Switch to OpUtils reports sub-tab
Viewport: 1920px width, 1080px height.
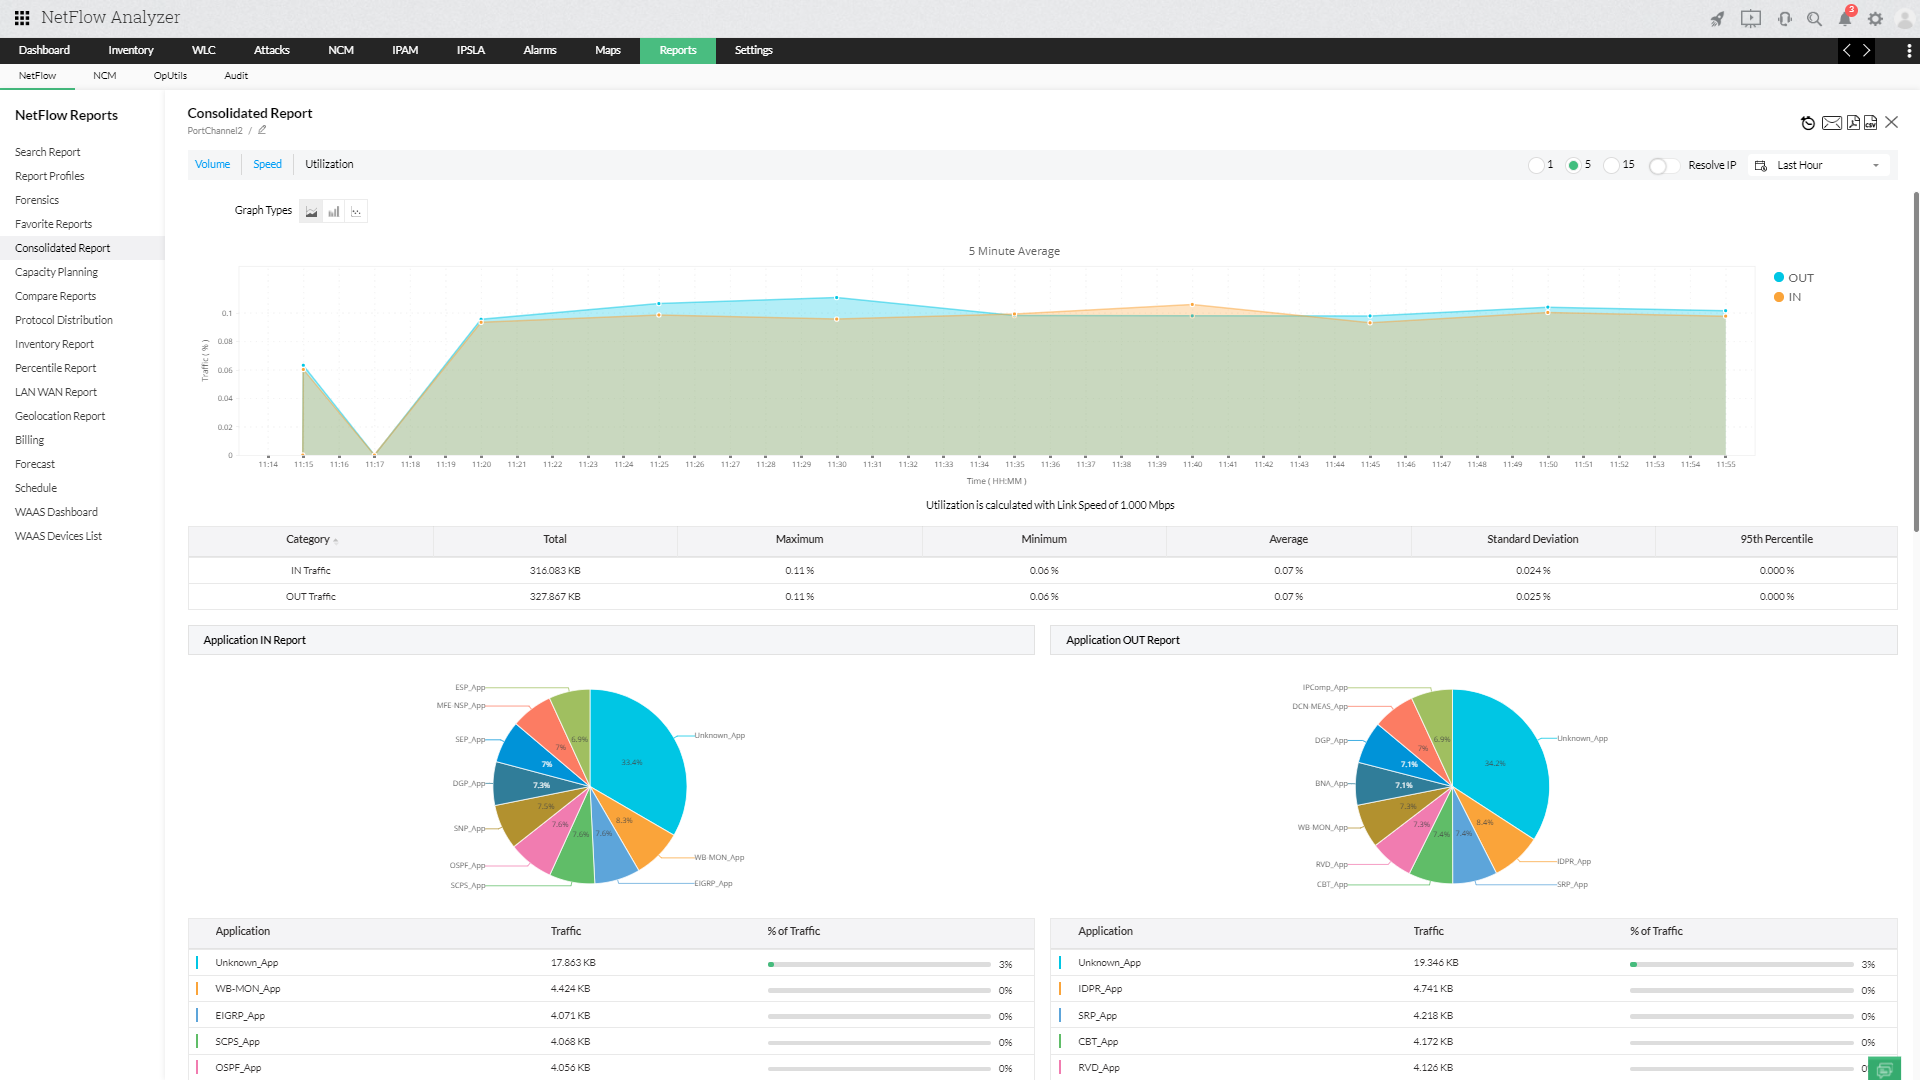(170, 76)
